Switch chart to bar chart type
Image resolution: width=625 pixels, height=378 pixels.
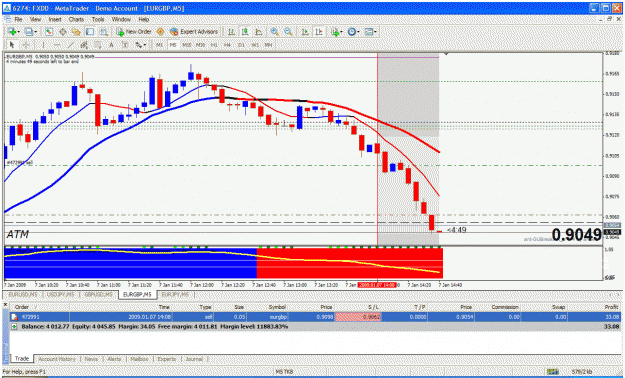[x=231, y=32]
